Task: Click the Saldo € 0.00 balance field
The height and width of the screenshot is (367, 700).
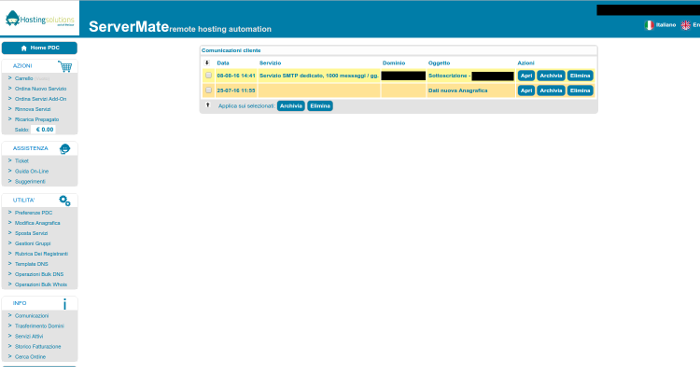Action: (44, 129)
